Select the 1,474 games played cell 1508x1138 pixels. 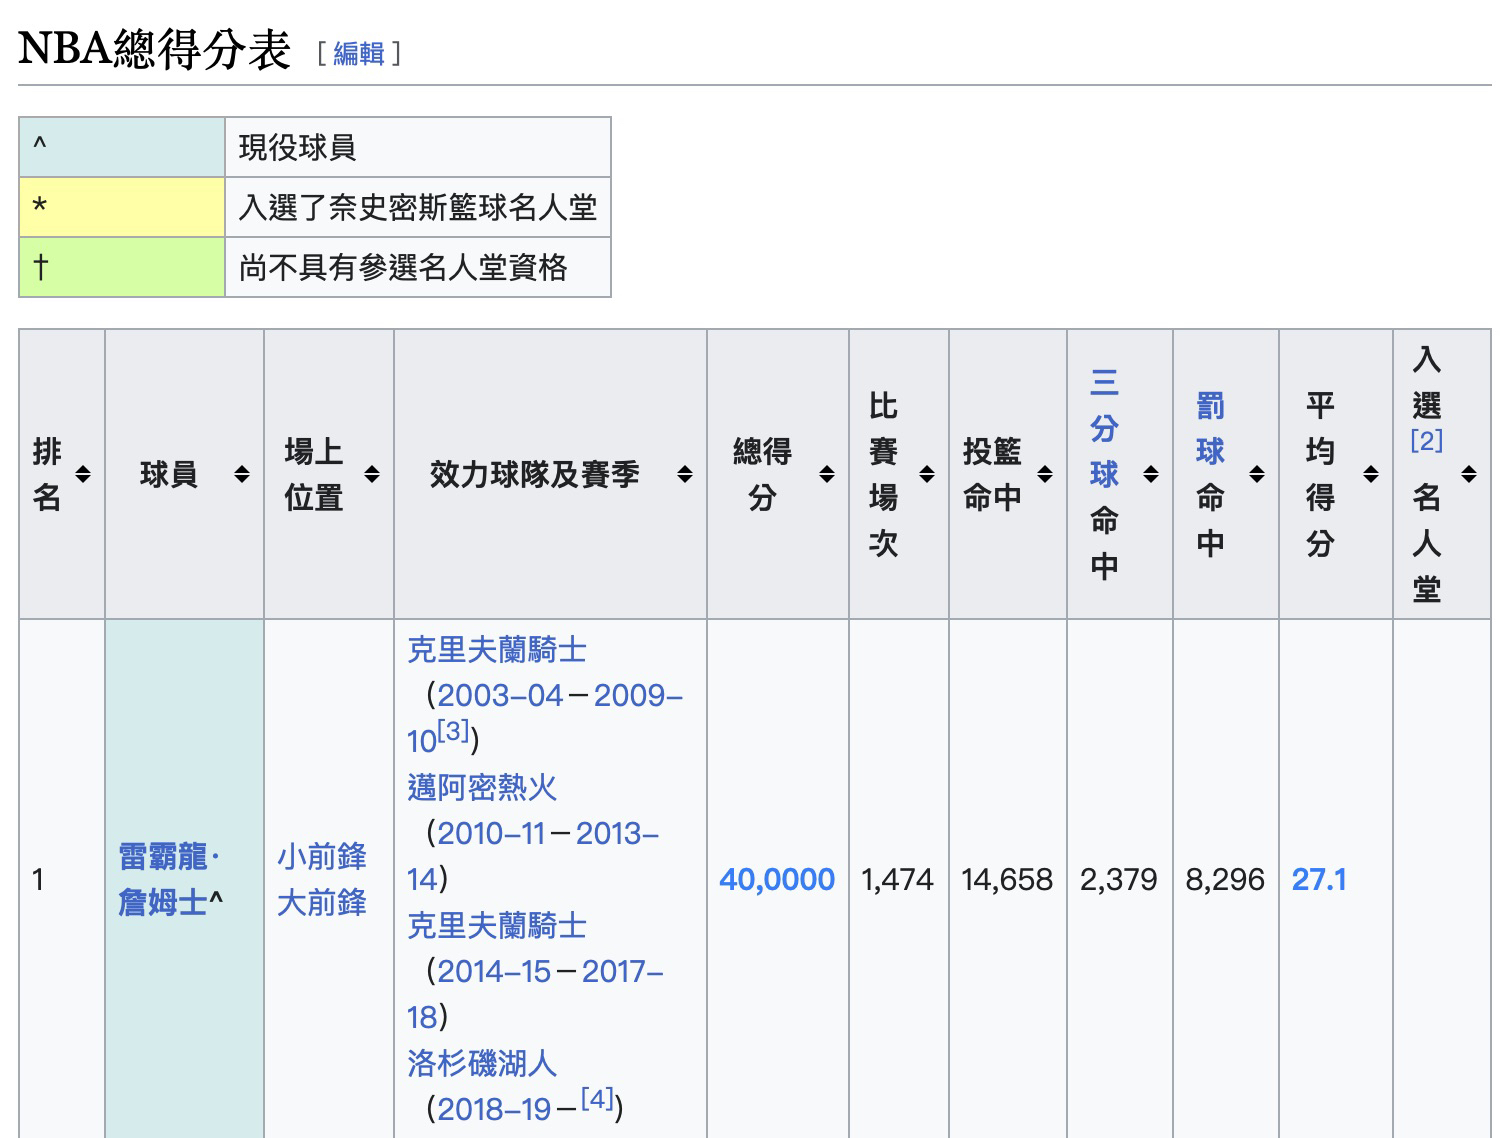(897, 879)
